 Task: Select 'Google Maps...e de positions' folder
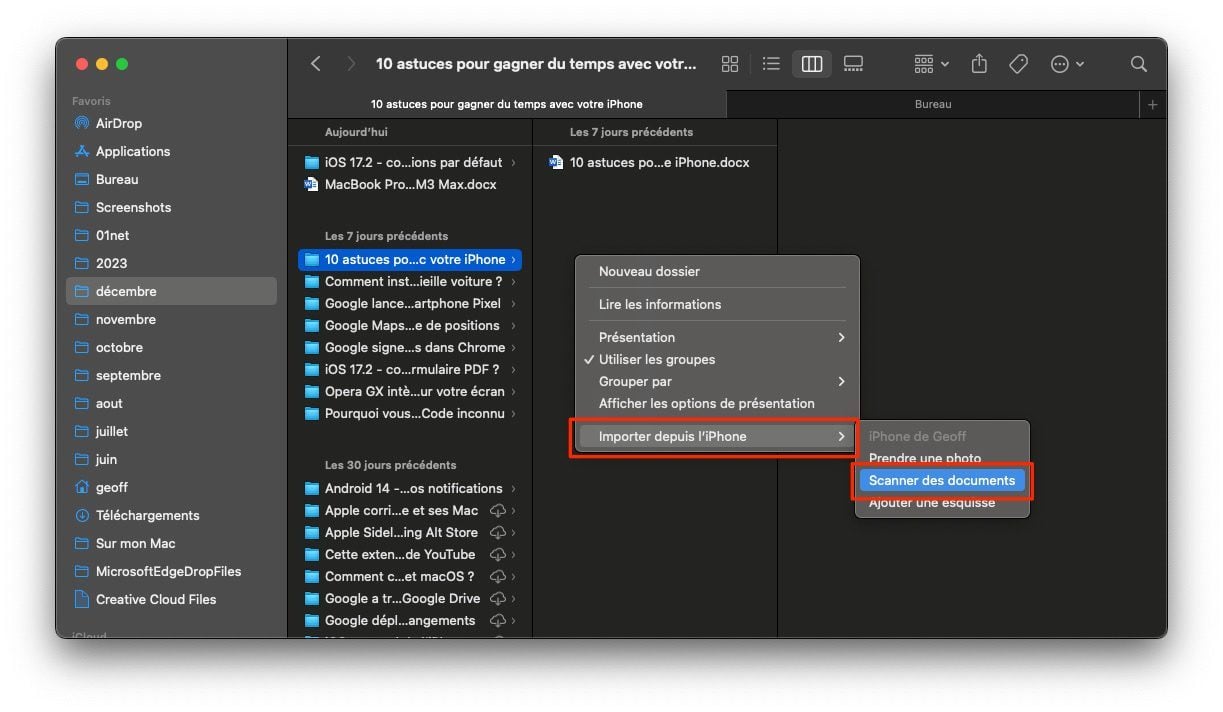[x=410, y=325]
